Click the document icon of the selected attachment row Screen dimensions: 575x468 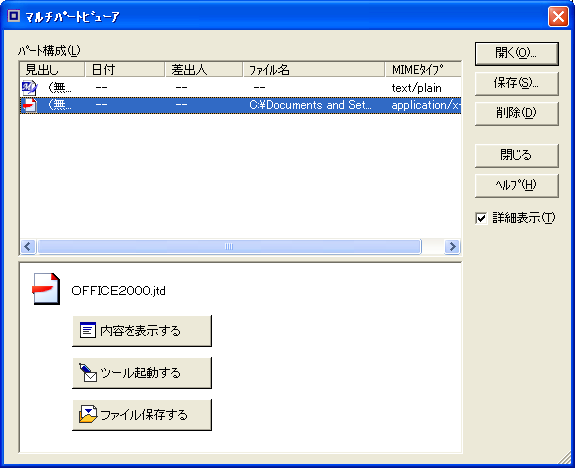[29, 105]
